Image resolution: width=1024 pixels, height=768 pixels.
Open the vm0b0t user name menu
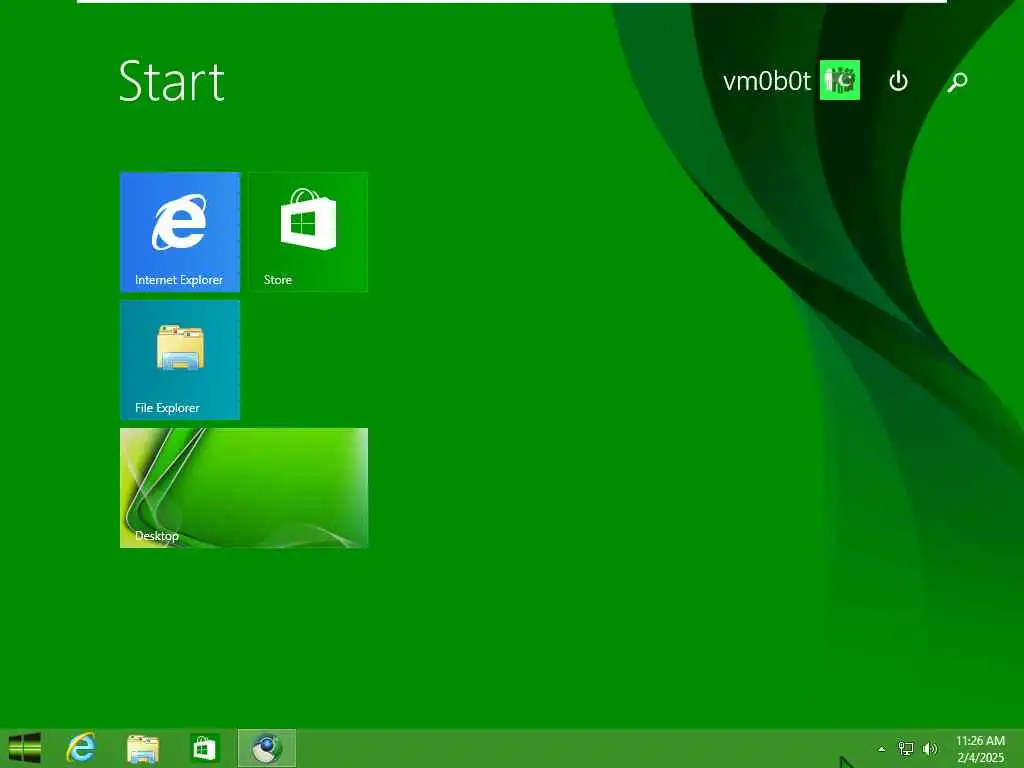(767, 81)
